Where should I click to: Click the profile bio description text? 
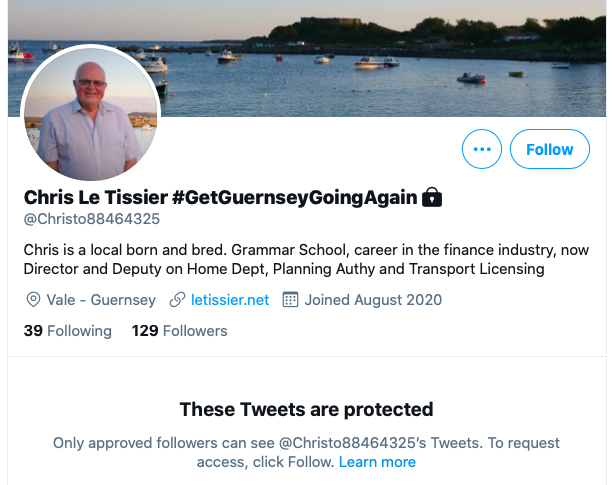click(x=306, y=259)
